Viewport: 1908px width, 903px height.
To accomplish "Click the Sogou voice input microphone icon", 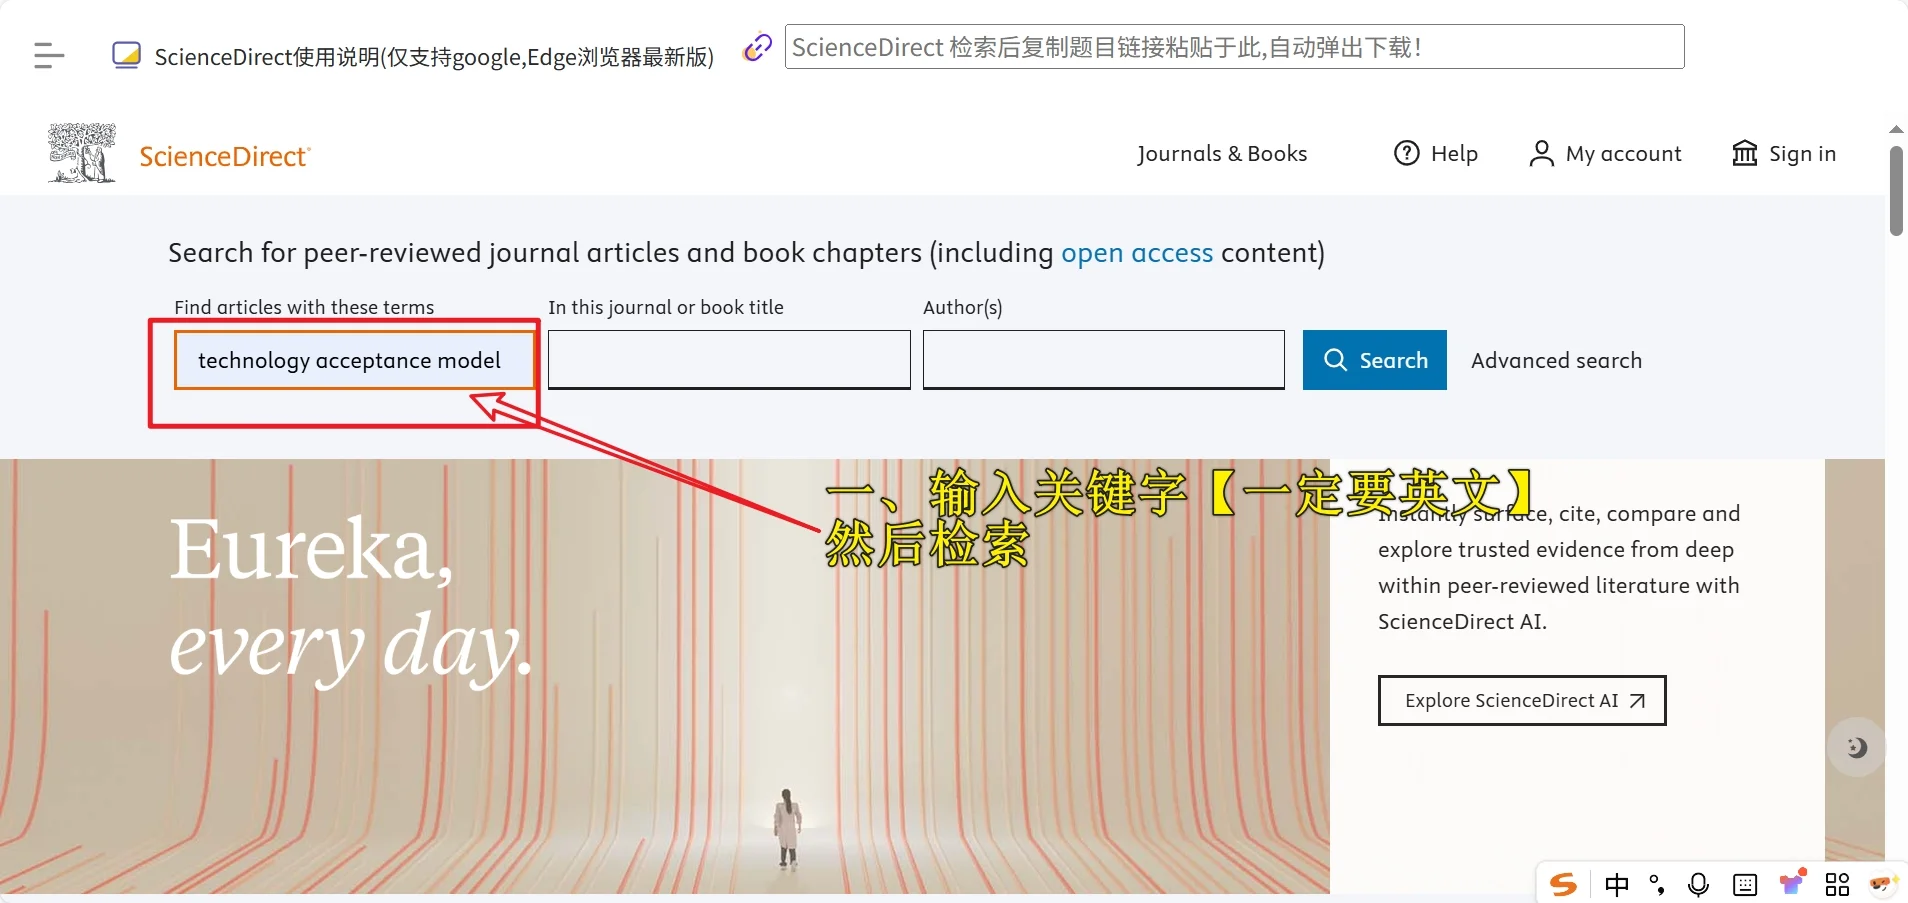I will coord(1698,884).
